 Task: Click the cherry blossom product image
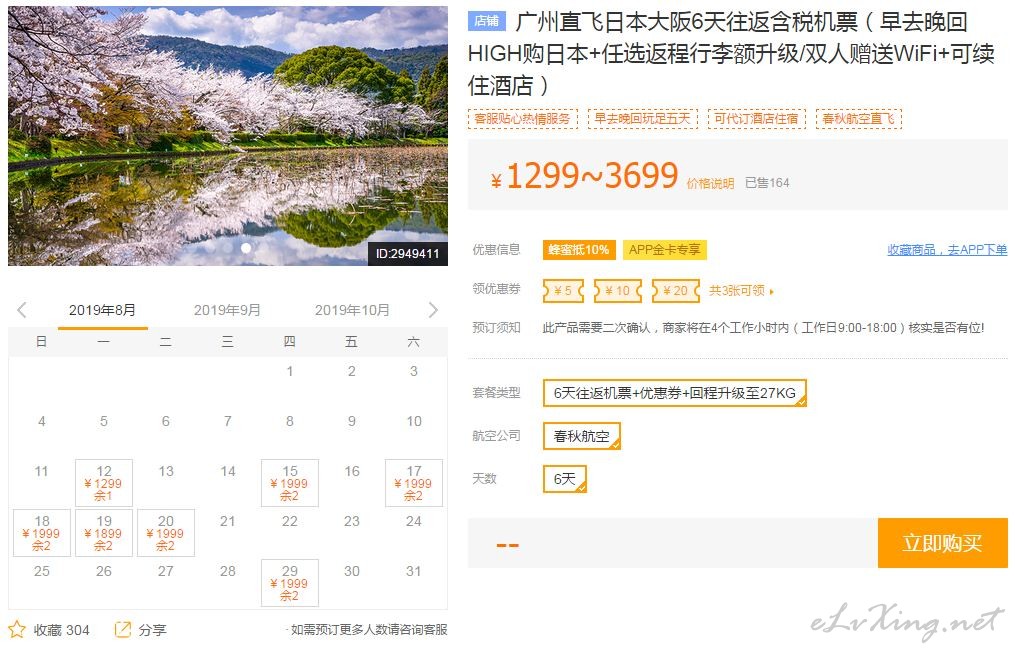coord(228,136)
